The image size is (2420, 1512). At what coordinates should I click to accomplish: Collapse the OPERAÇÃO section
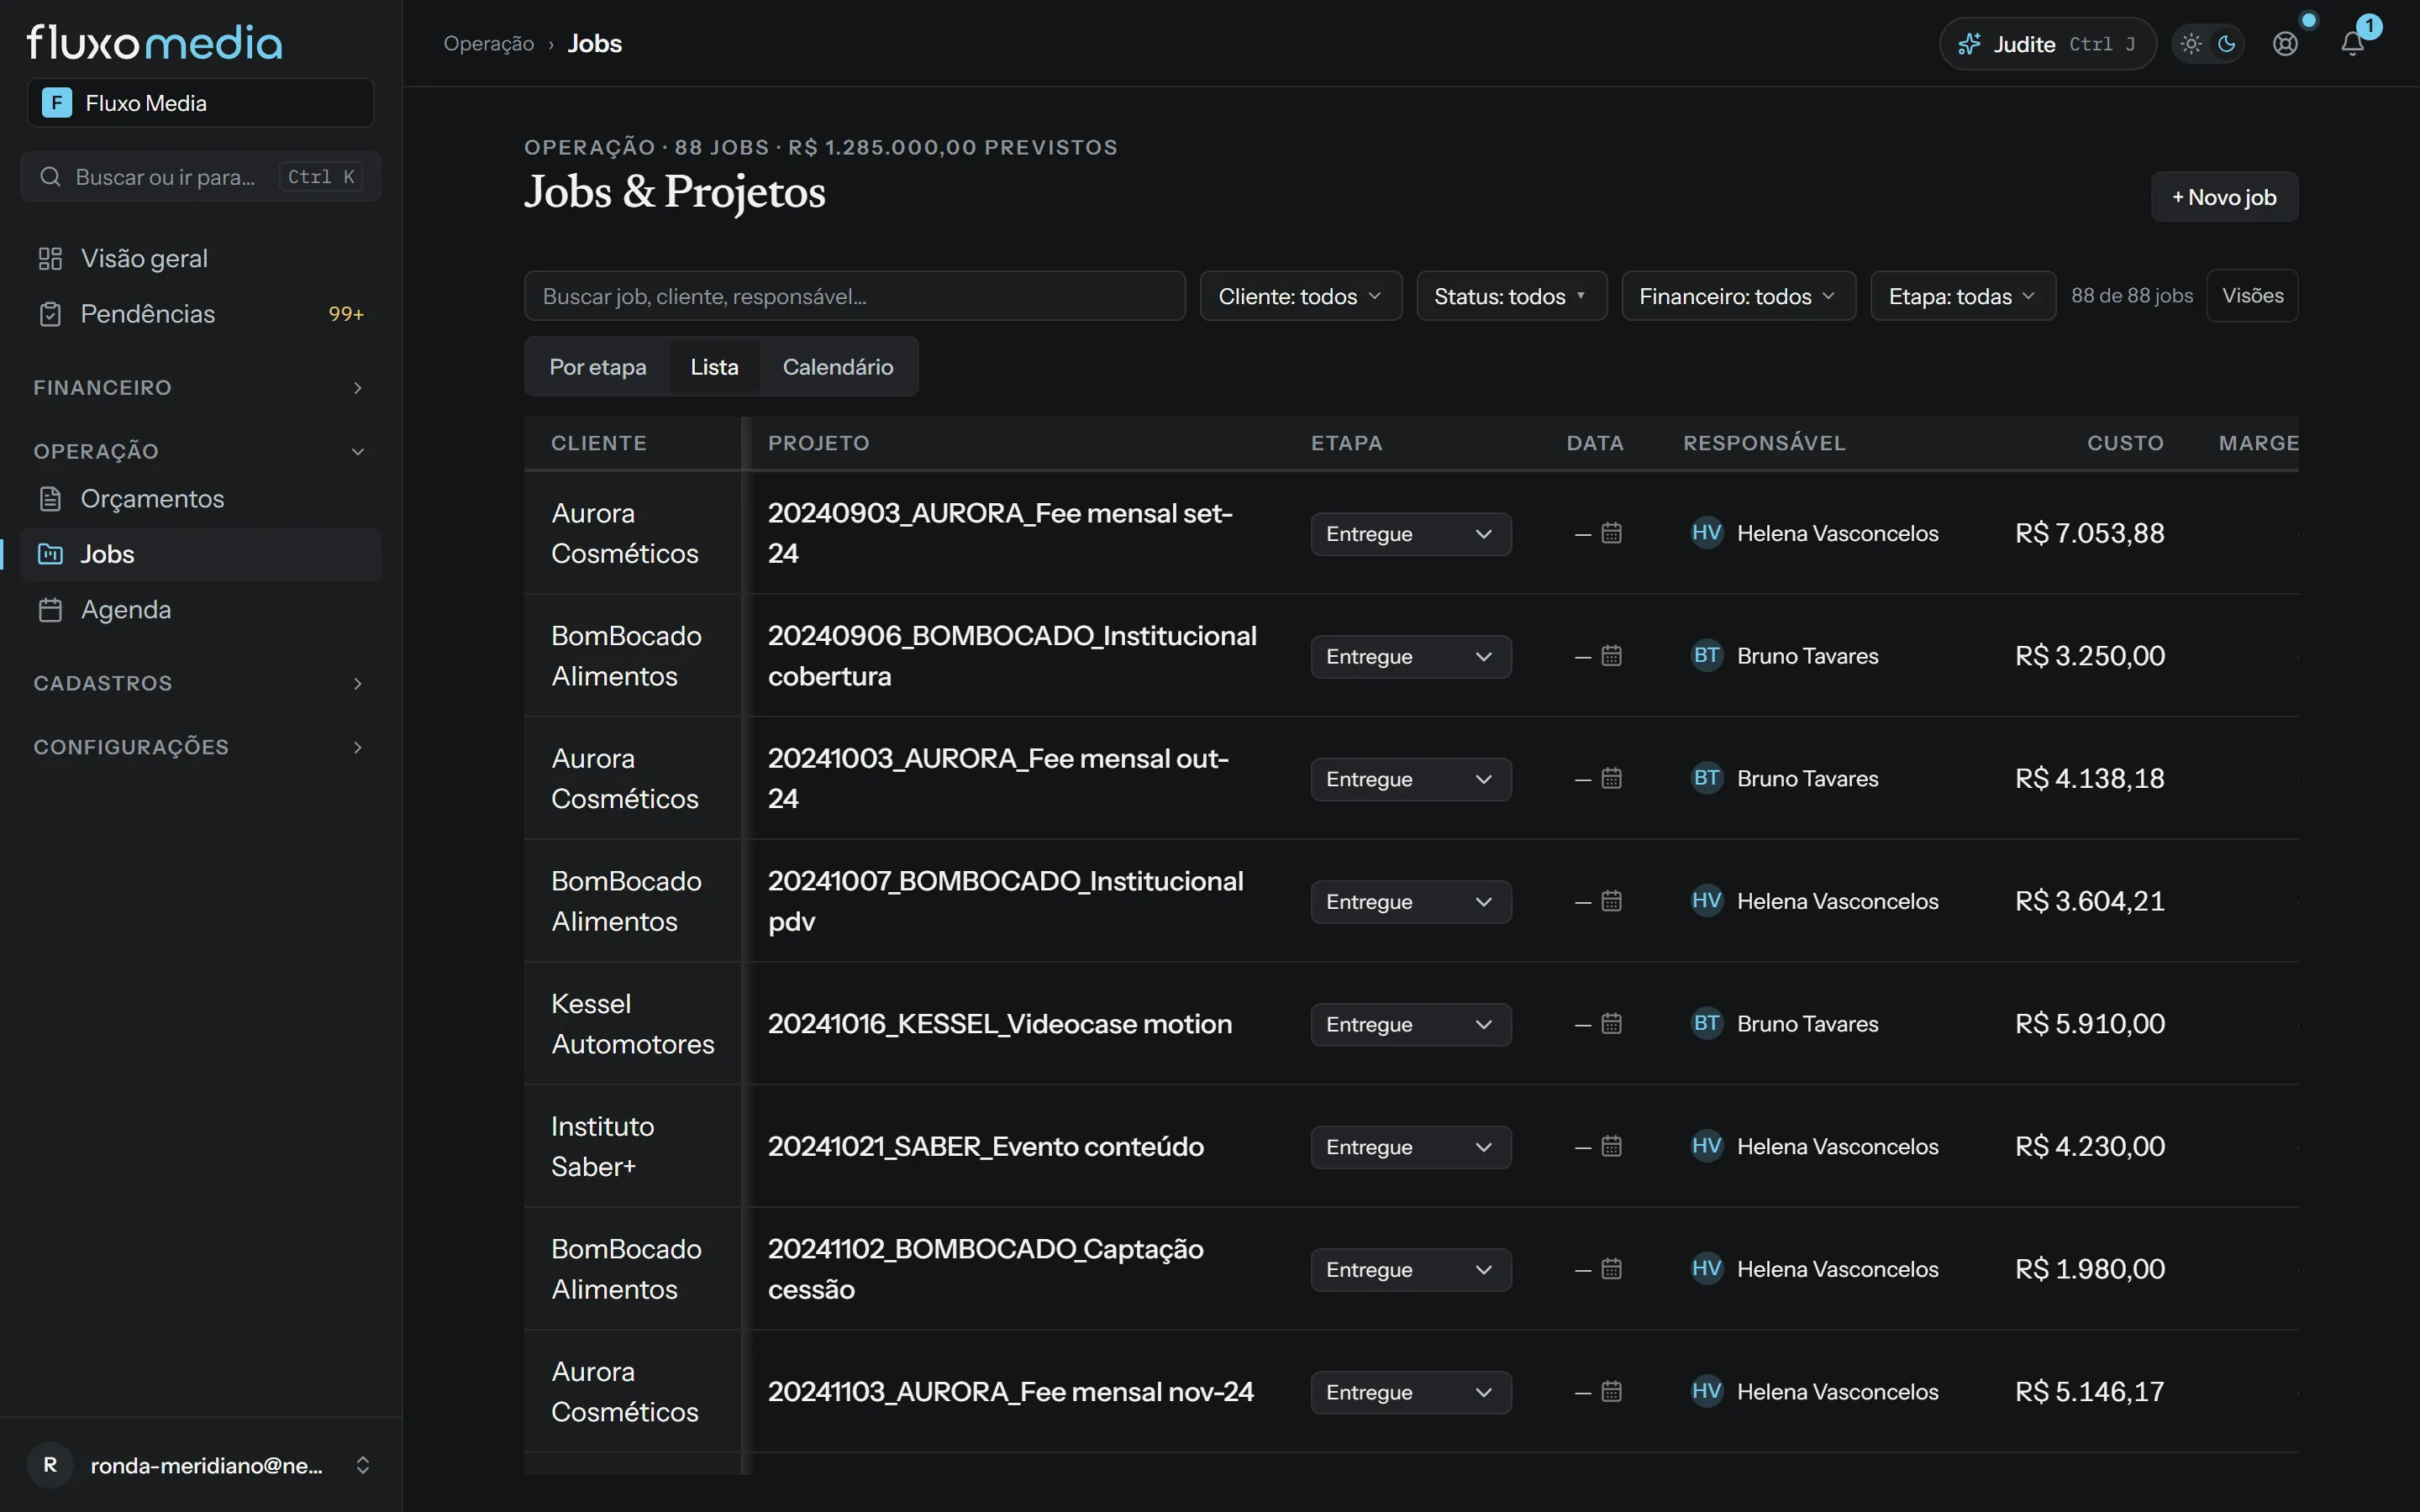(x=201, y=451)
